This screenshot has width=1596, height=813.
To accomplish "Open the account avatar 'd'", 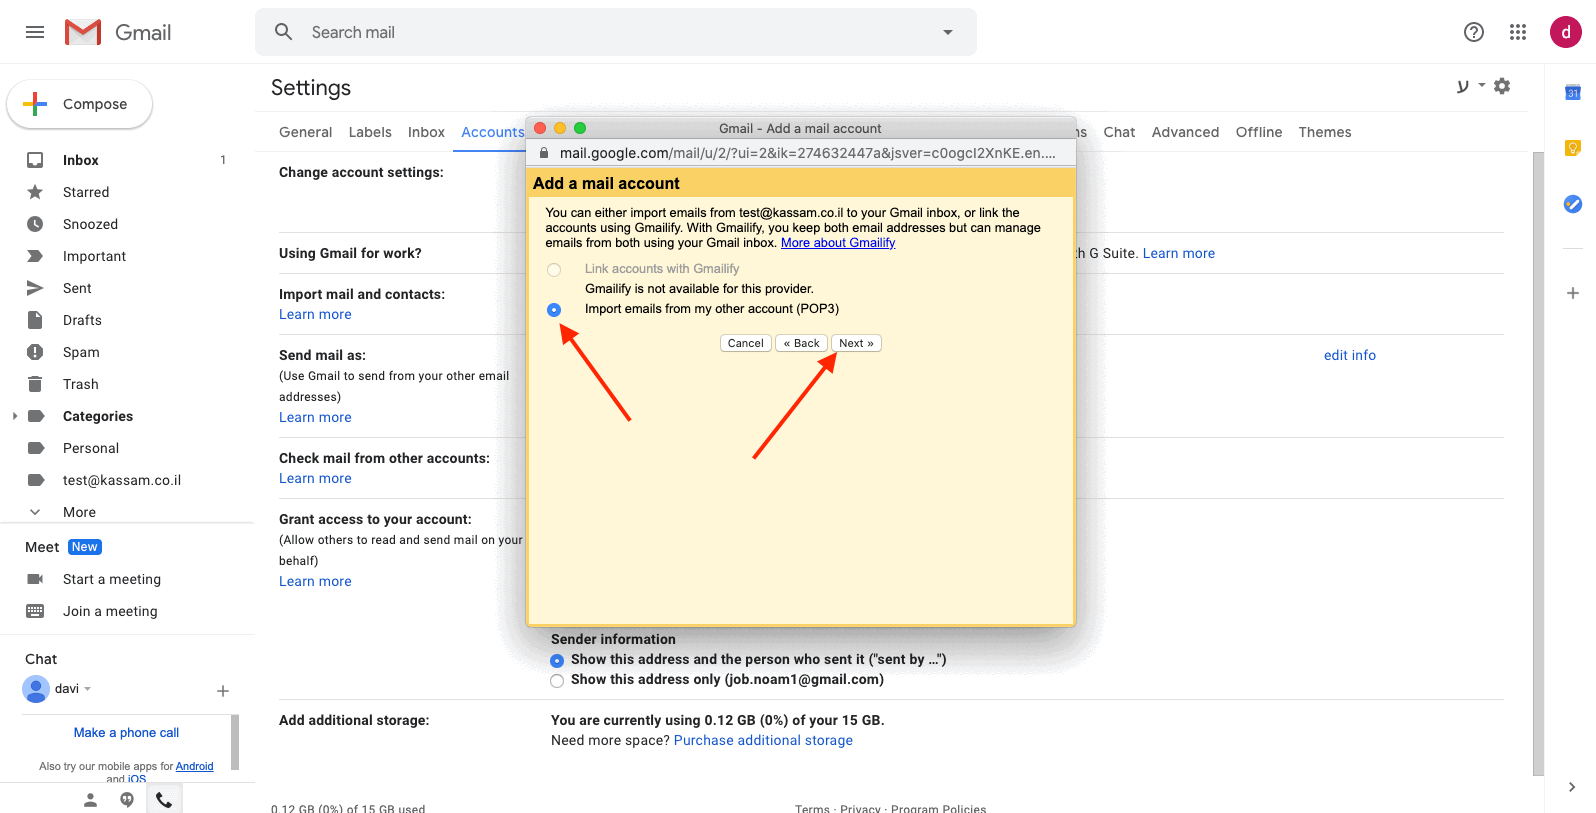I will (1565, 32).
